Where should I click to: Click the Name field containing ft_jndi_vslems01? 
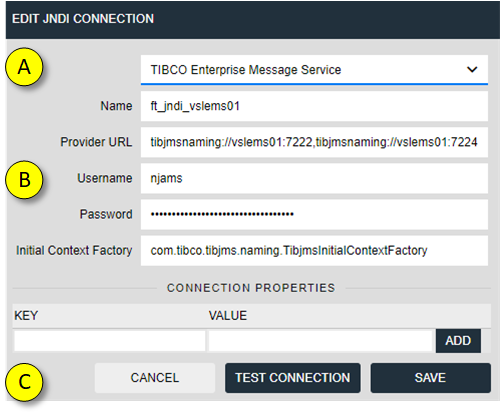314,106
